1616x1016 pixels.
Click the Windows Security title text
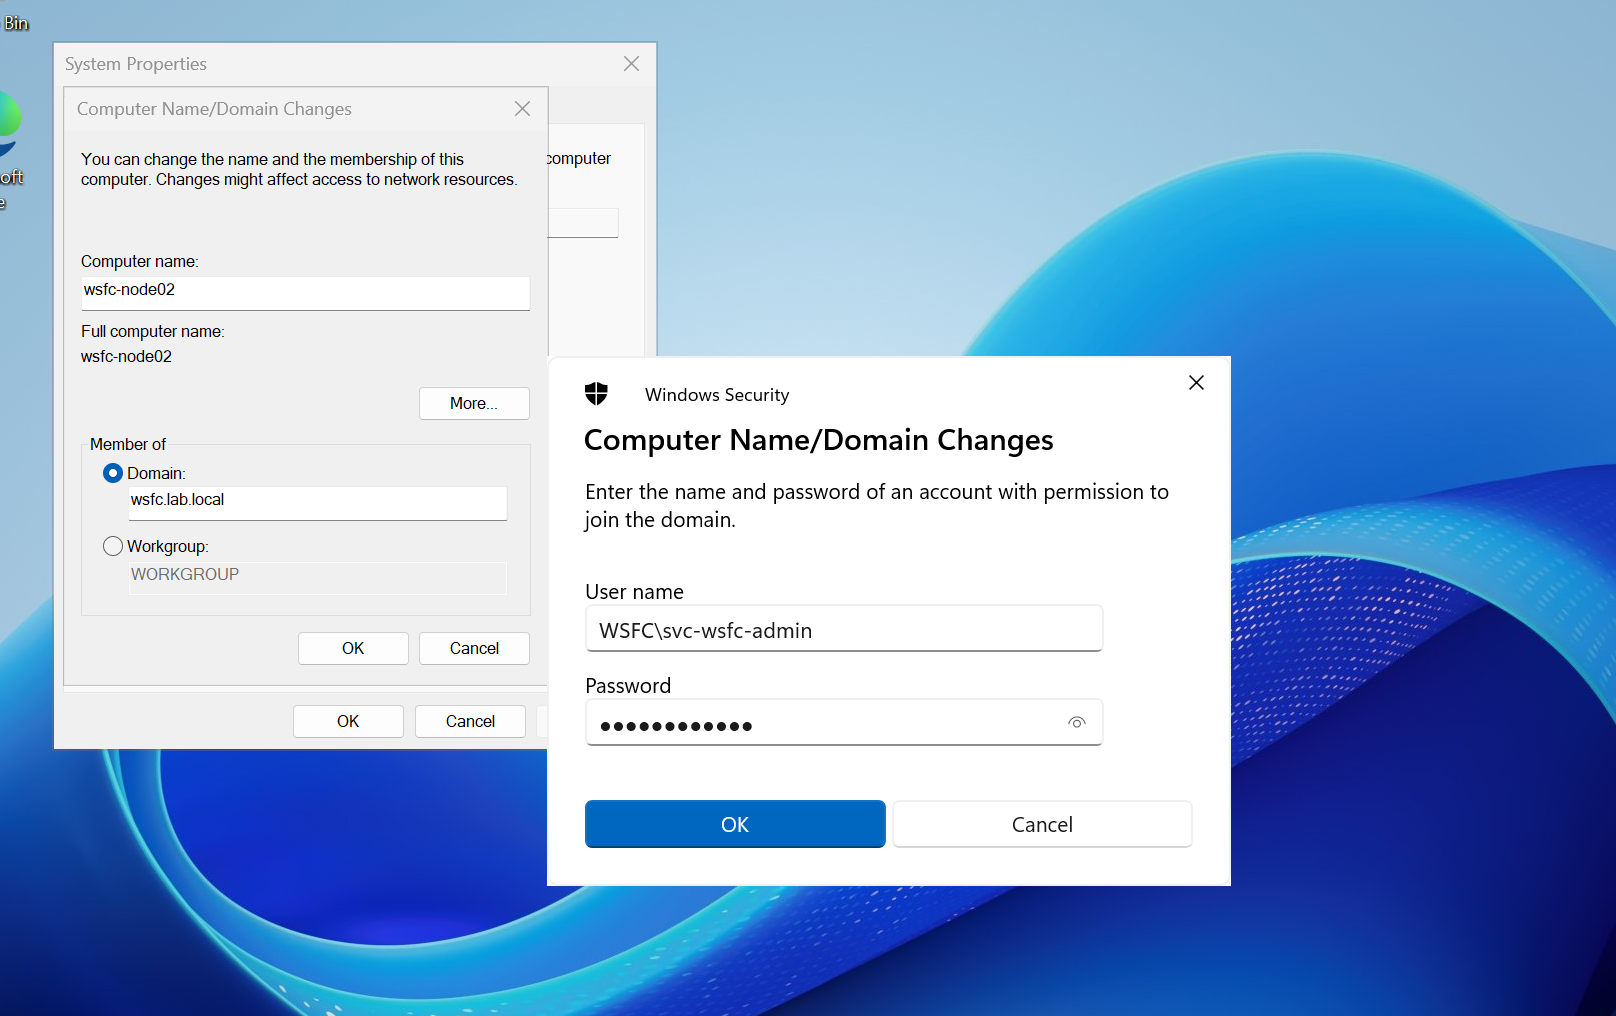click(x=717, y=395)
